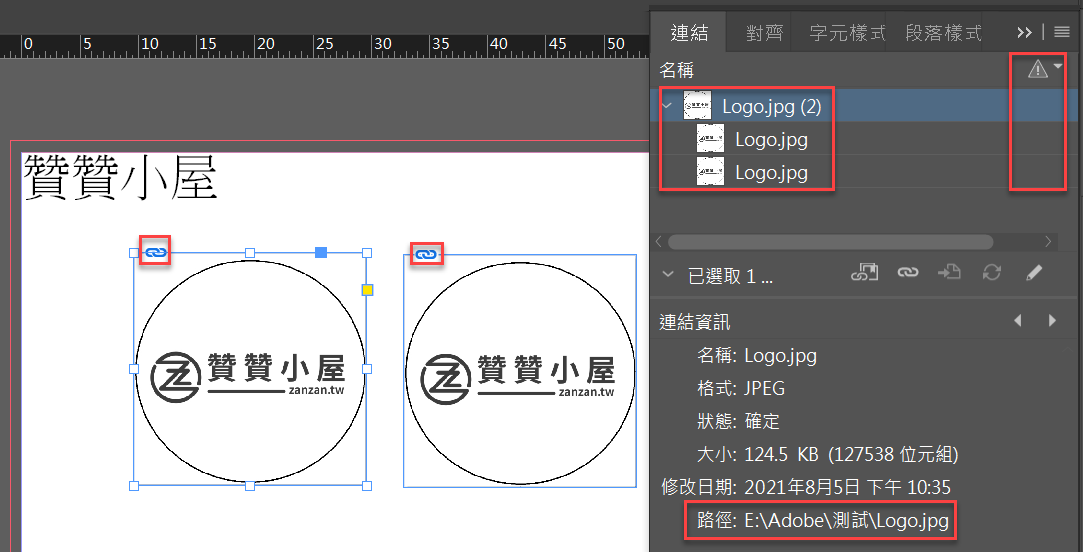Select the first Logo.jpg child link
This screenshot has width=1083, height=552.
(x=863, y=139)
